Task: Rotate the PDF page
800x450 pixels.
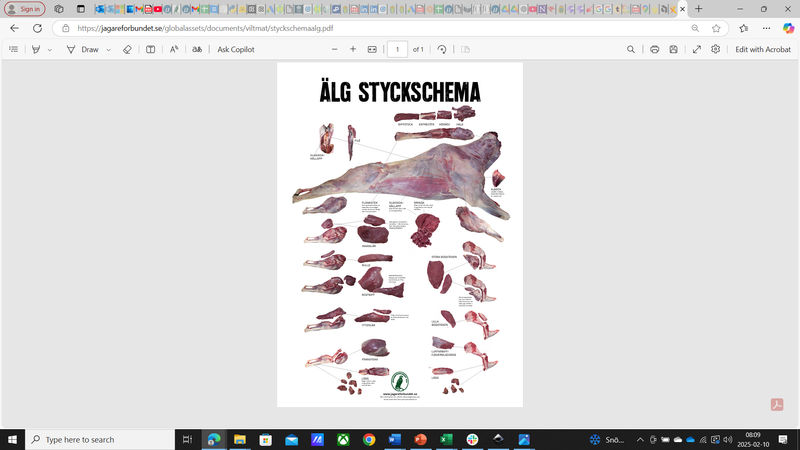Action: (x=442, y=49)
